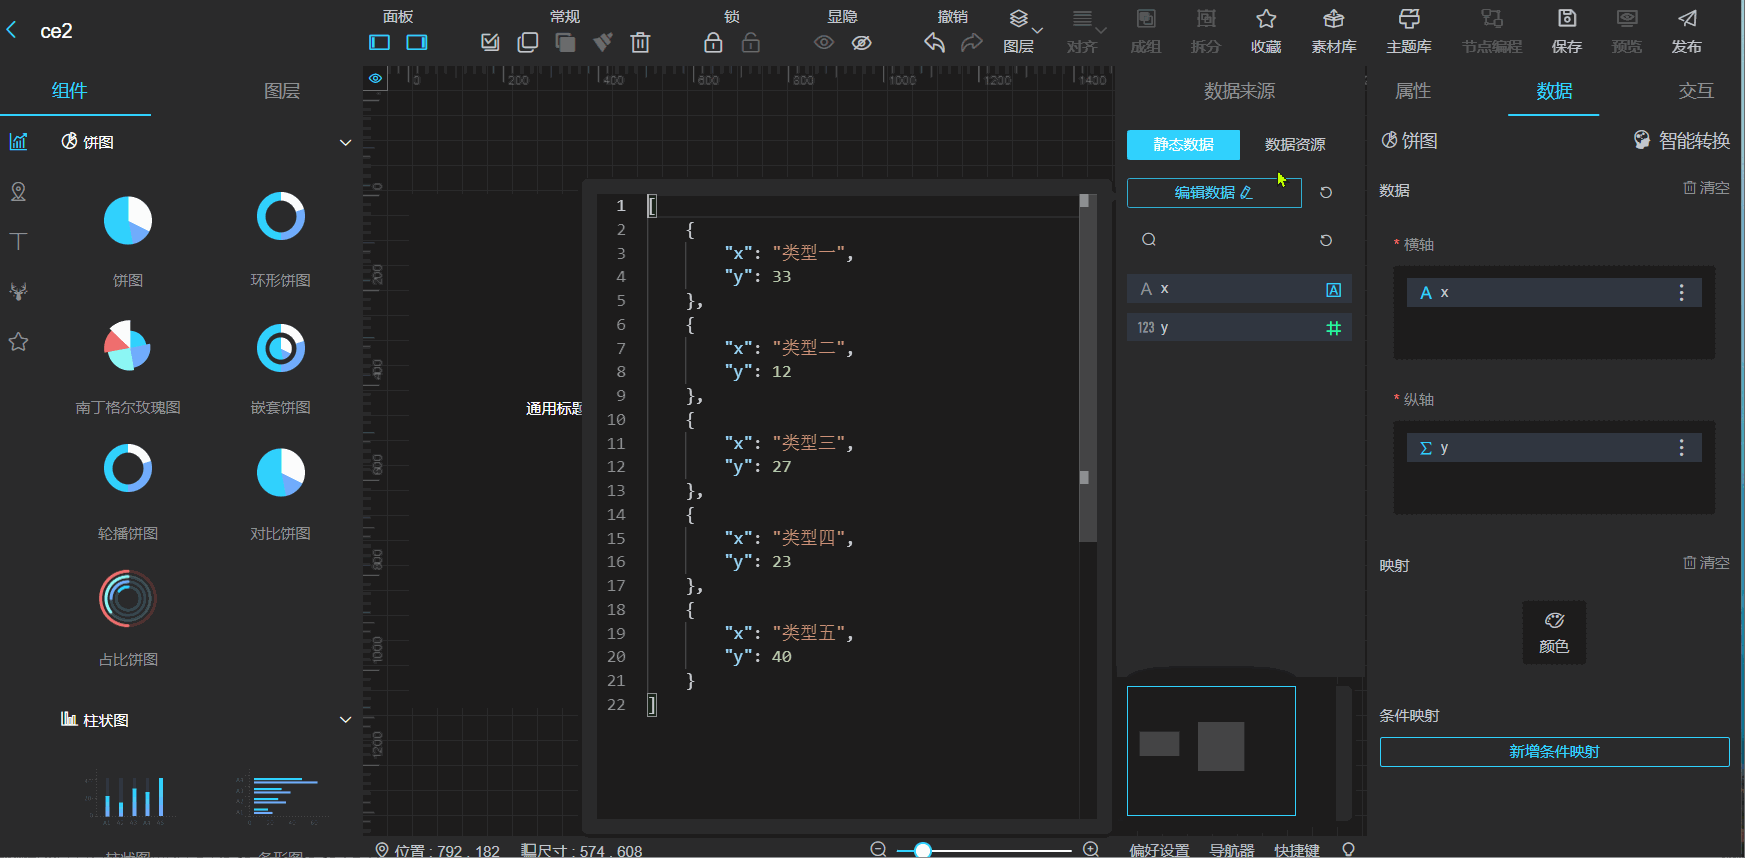Switch to the 交互 interaction tab

pyautogui.click(x=1696, y=90)
